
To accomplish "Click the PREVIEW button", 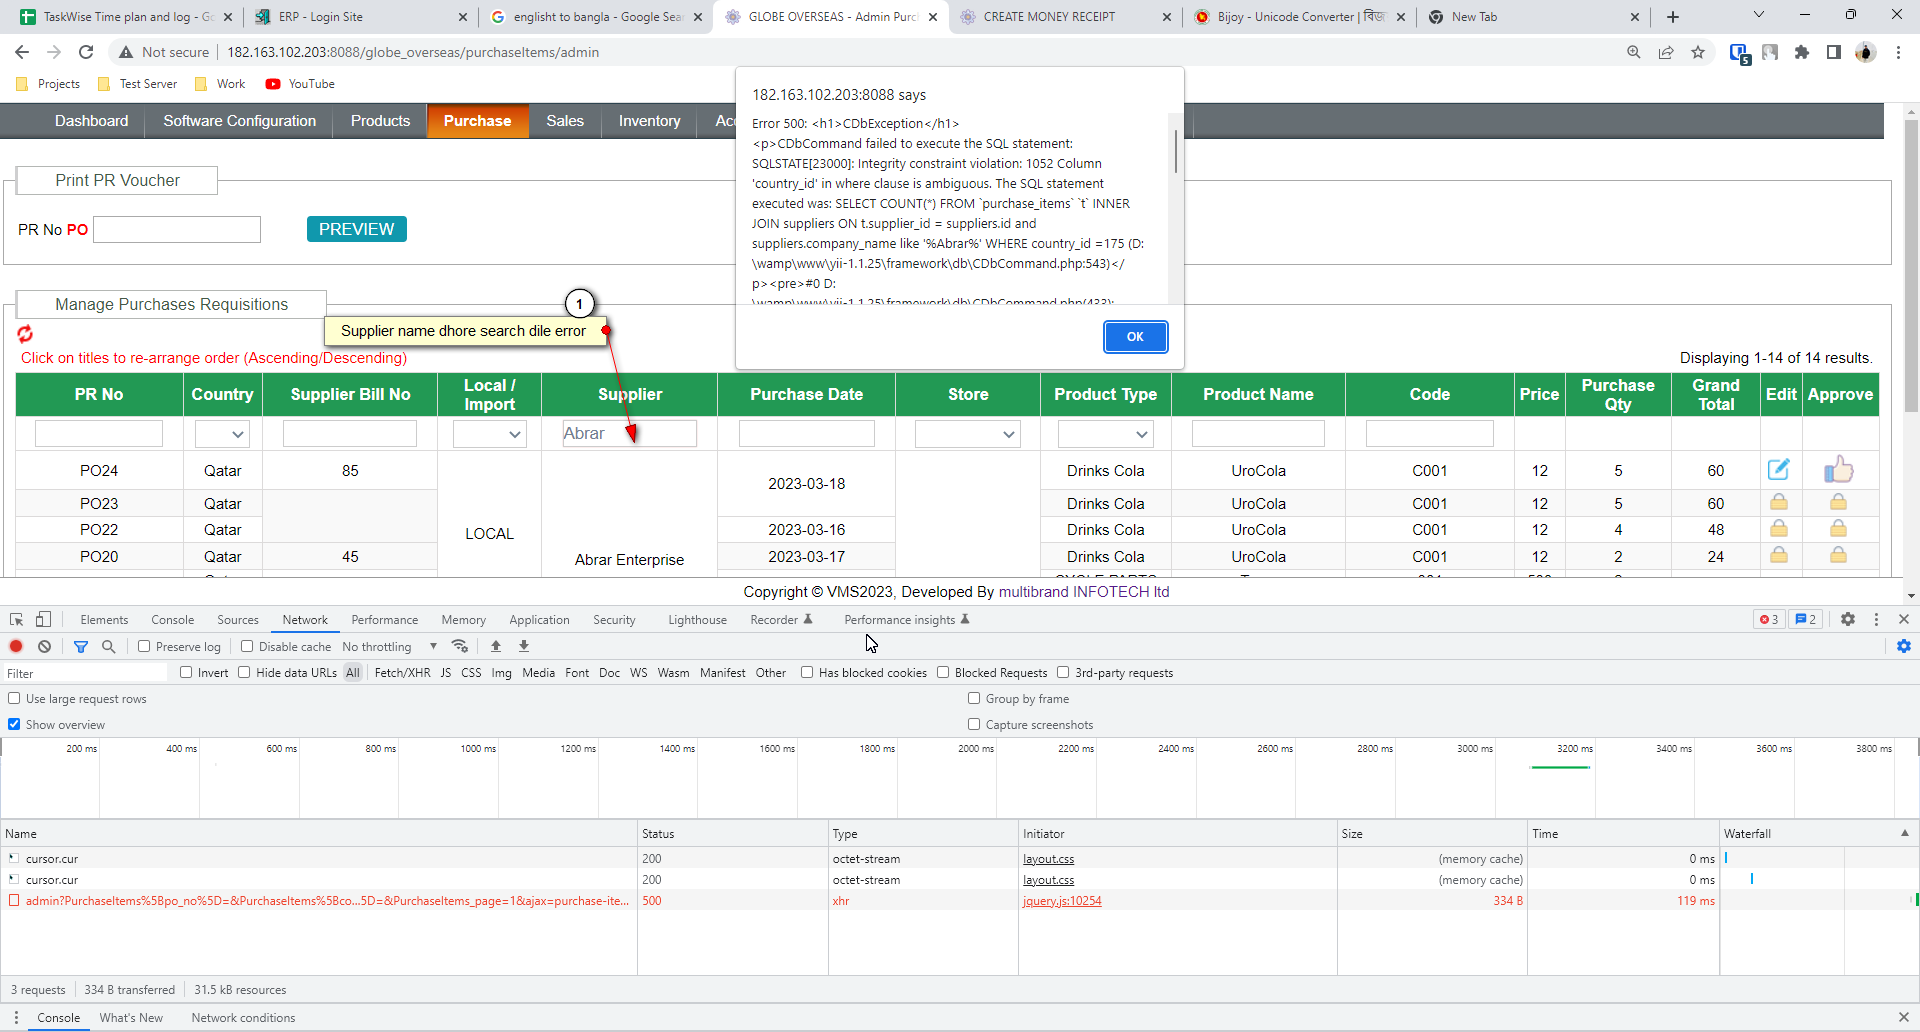I will [356, 229].
